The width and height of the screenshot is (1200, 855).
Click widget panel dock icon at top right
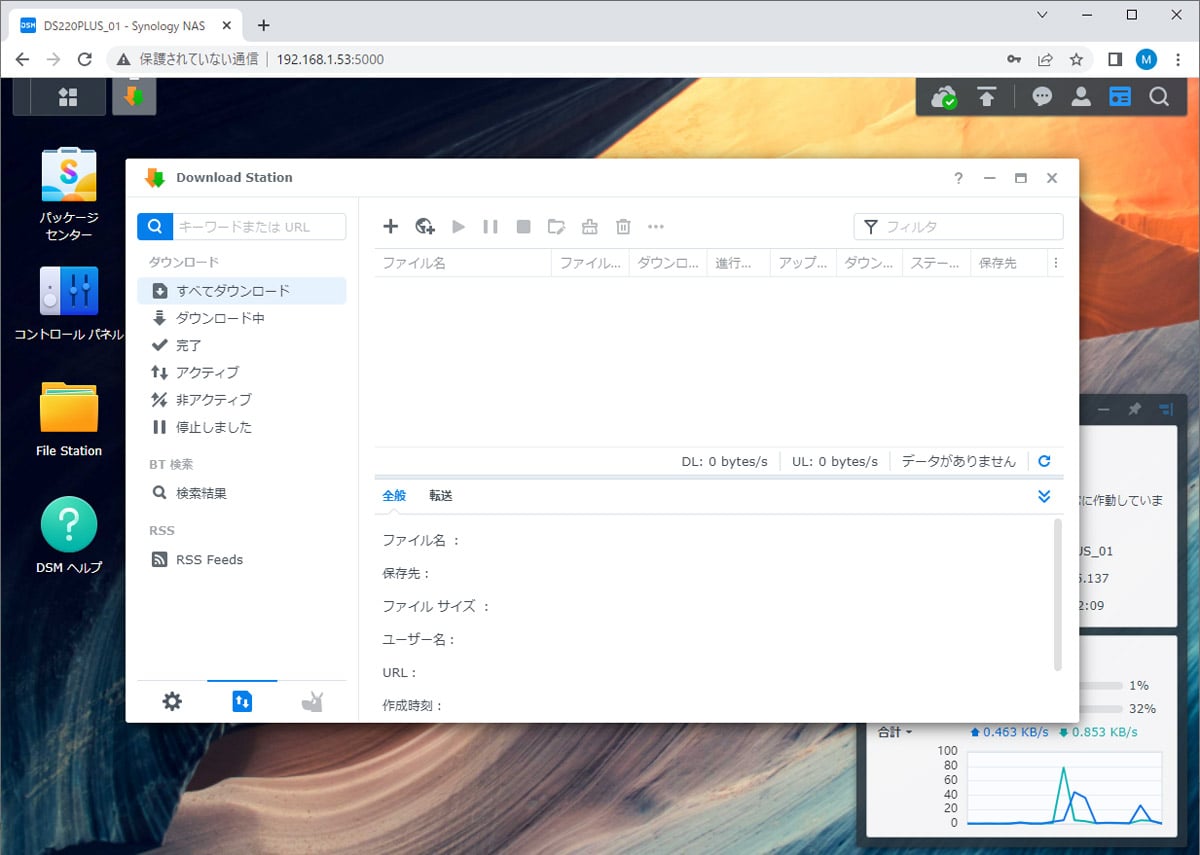pyautogui.click(x=1165, y=409)
